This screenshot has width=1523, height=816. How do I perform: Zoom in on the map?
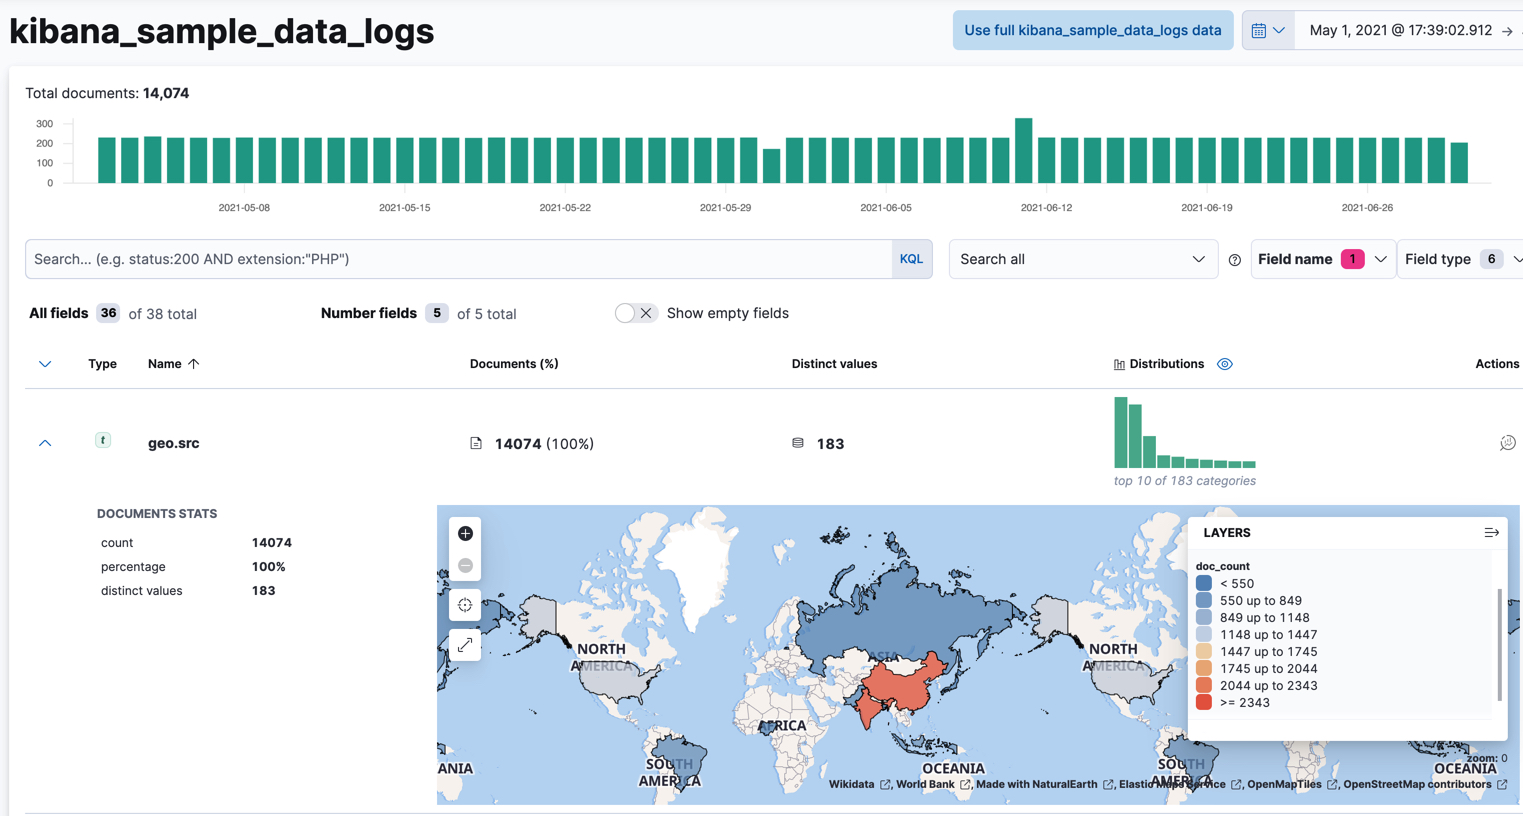pos(465,534)
